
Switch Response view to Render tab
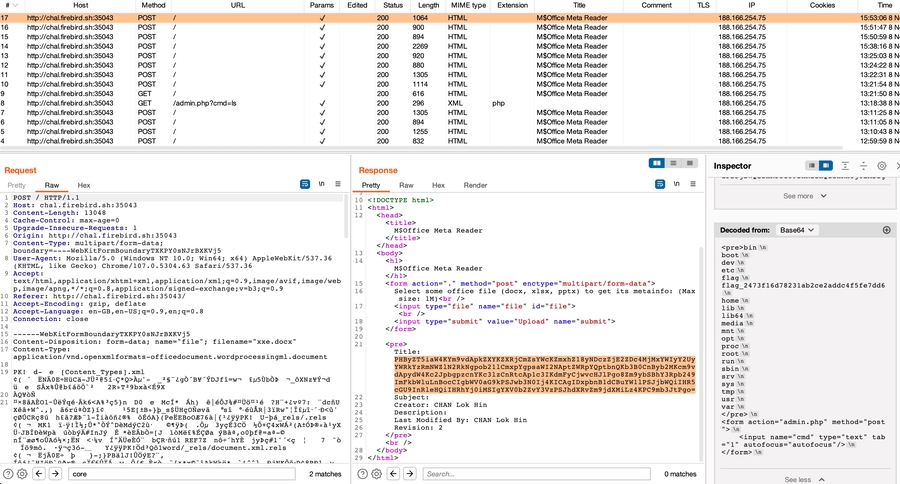point(475,185)
